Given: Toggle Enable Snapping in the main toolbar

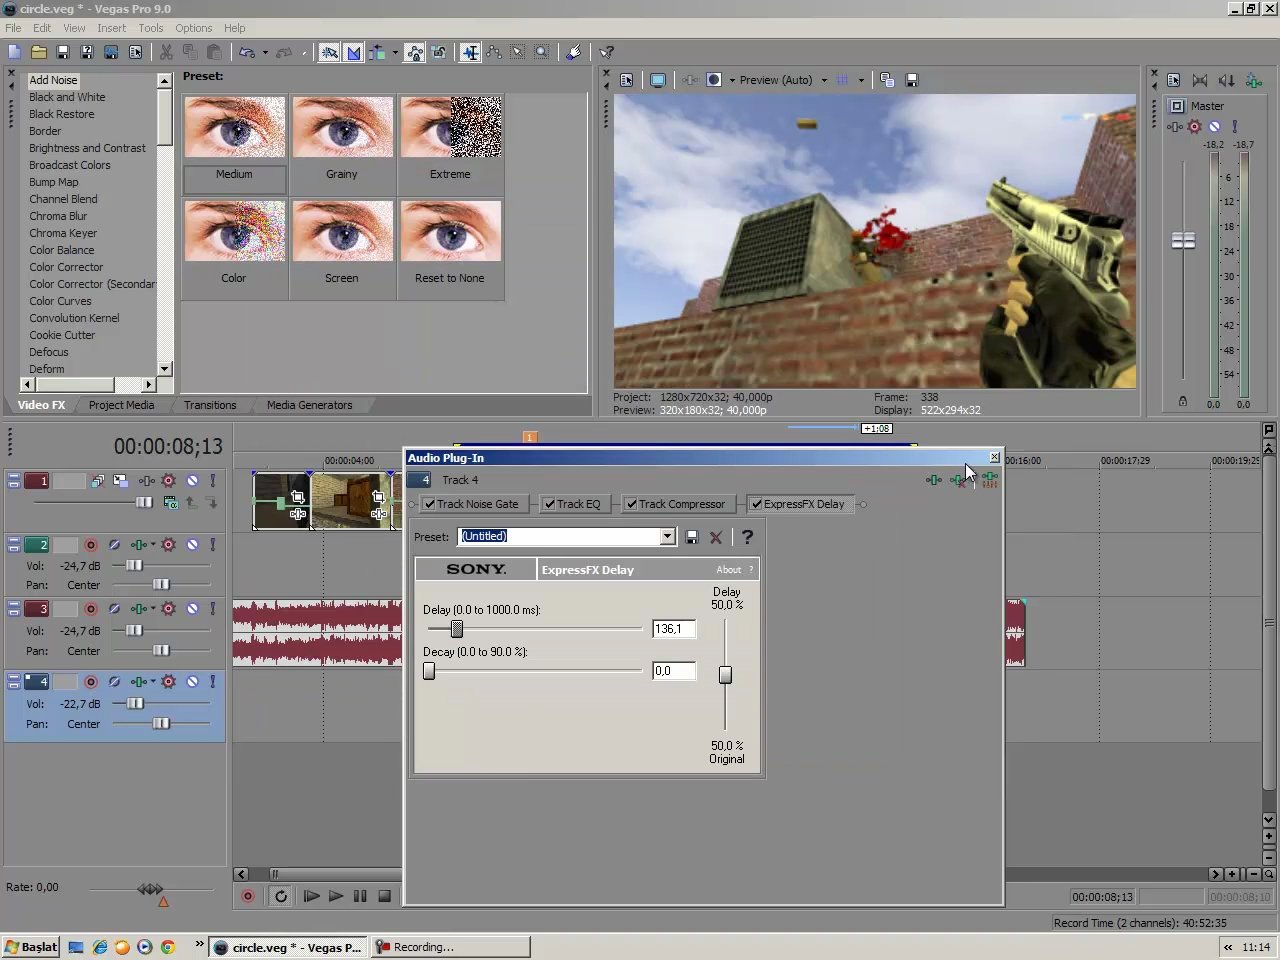Looking at the screenshot, I should tap(329, 52).
